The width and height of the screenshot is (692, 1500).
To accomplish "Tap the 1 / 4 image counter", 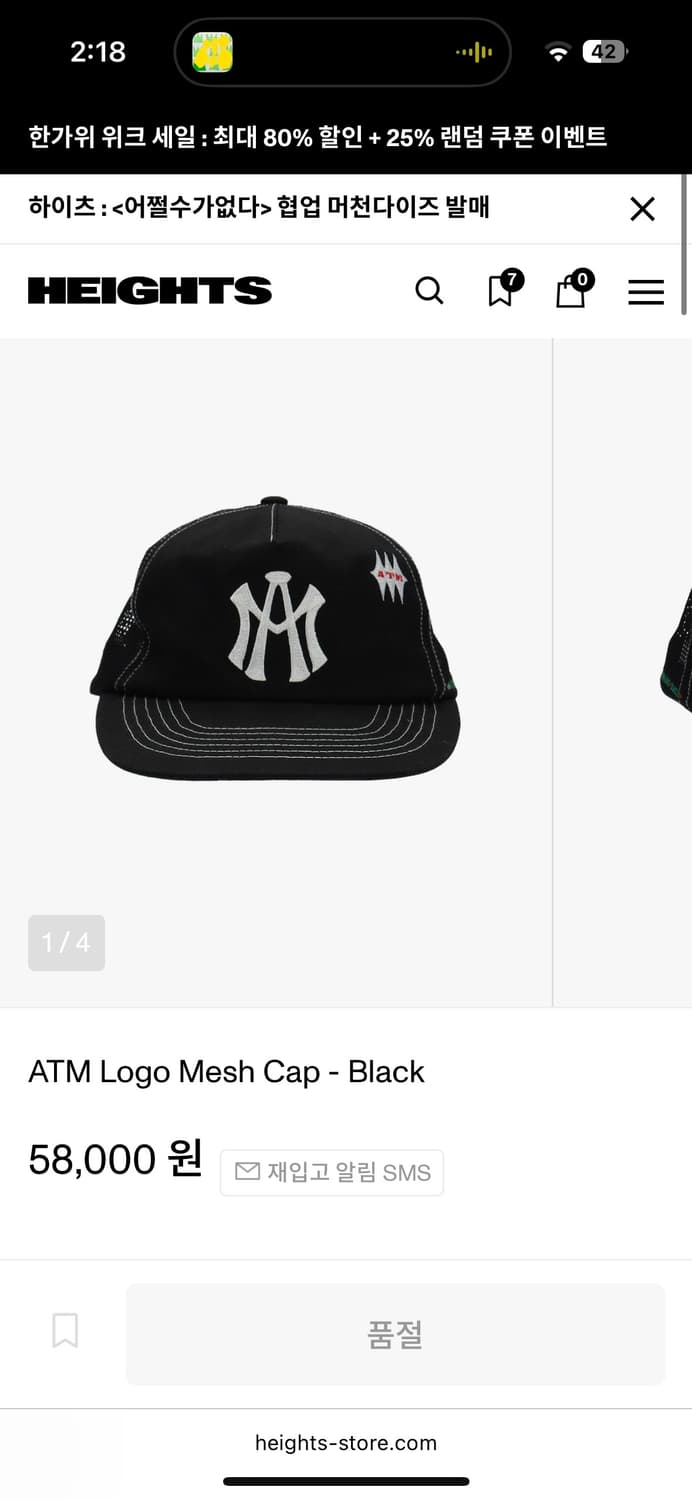I will coord(66,943).
